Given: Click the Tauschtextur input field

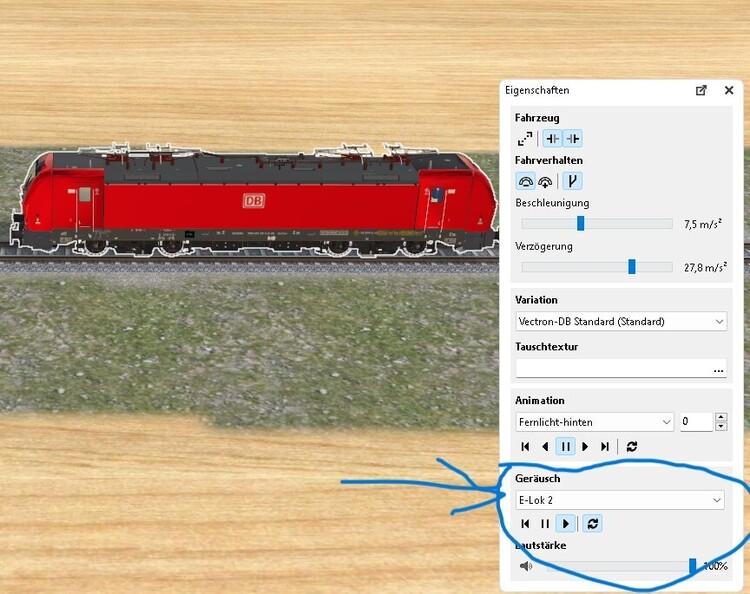Looking at the screenshot, I should (612, 369).
